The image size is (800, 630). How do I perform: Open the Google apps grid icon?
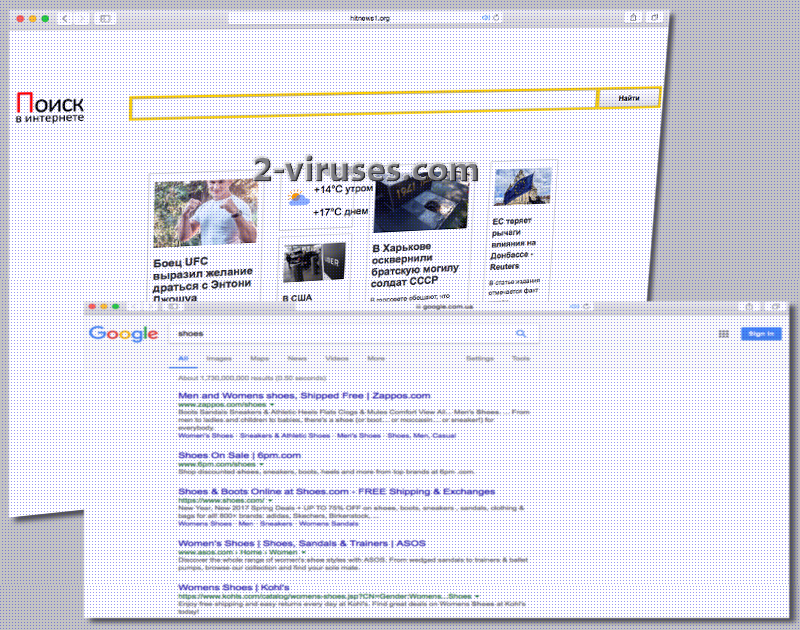[724, 332]
